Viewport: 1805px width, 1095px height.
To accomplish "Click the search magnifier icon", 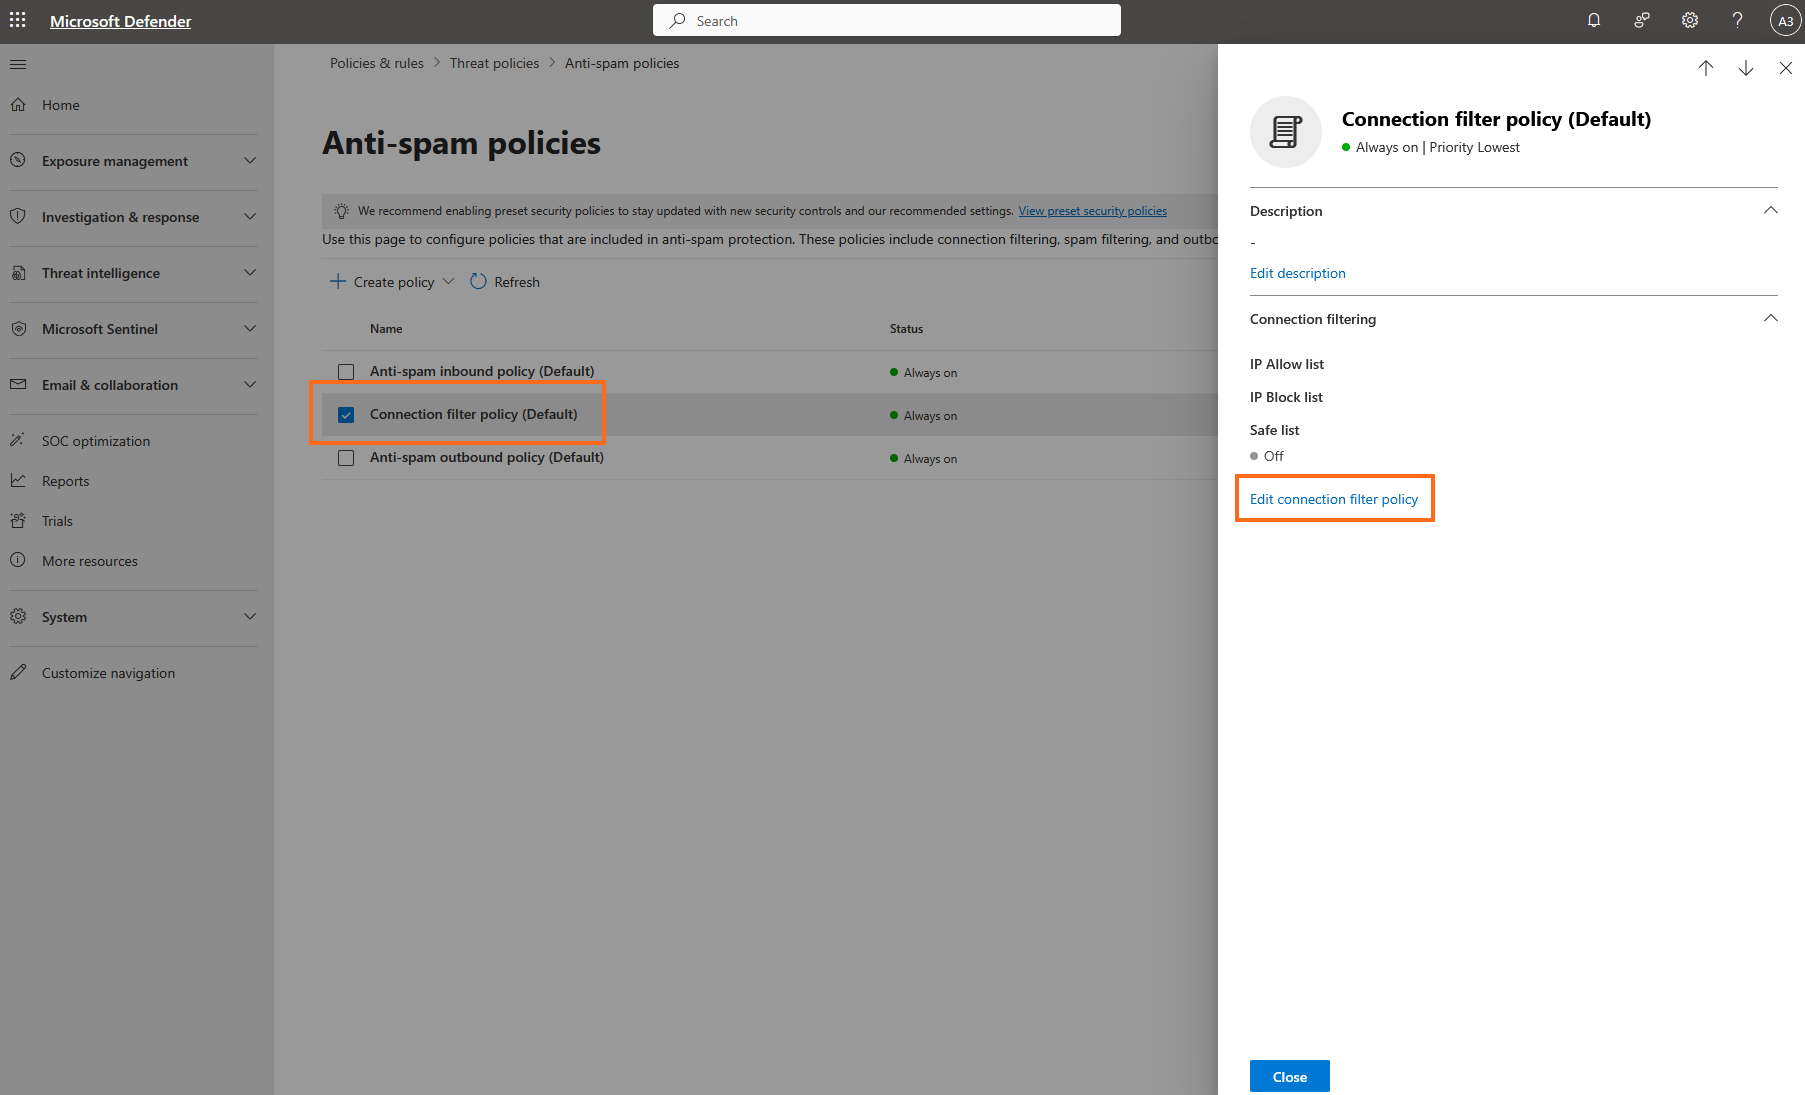I will coord(678,20).
